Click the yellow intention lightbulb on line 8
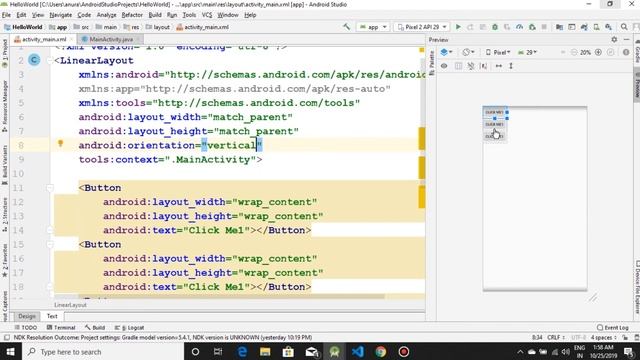640x360 pixels. click(x=60, y=144)
